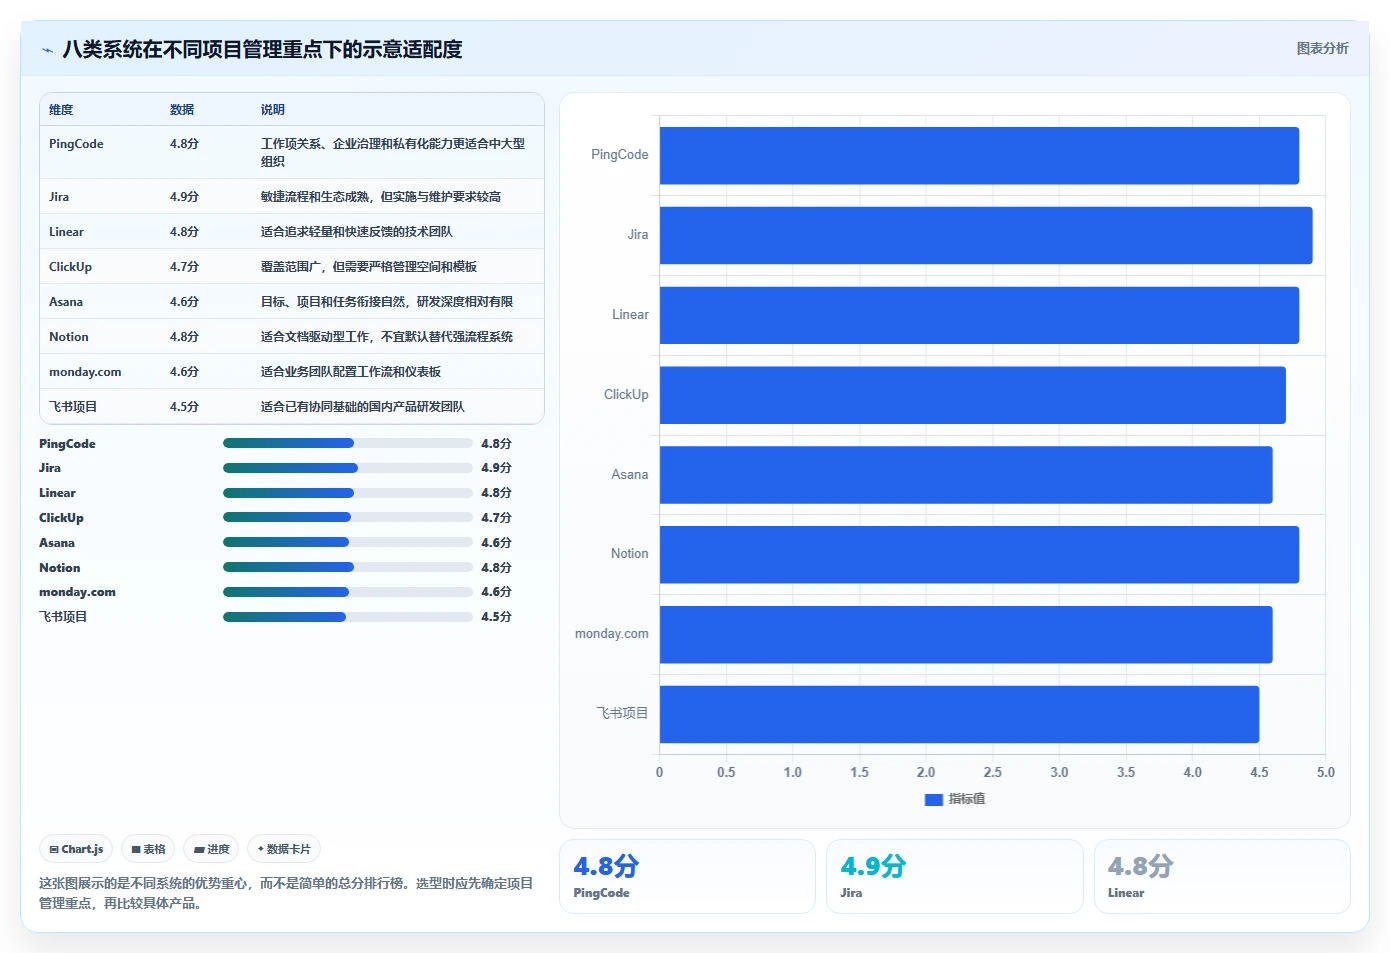Viewport: 1390px width, 953px height.
Task: Select the monday.com table row name
Action: [85, 372]
